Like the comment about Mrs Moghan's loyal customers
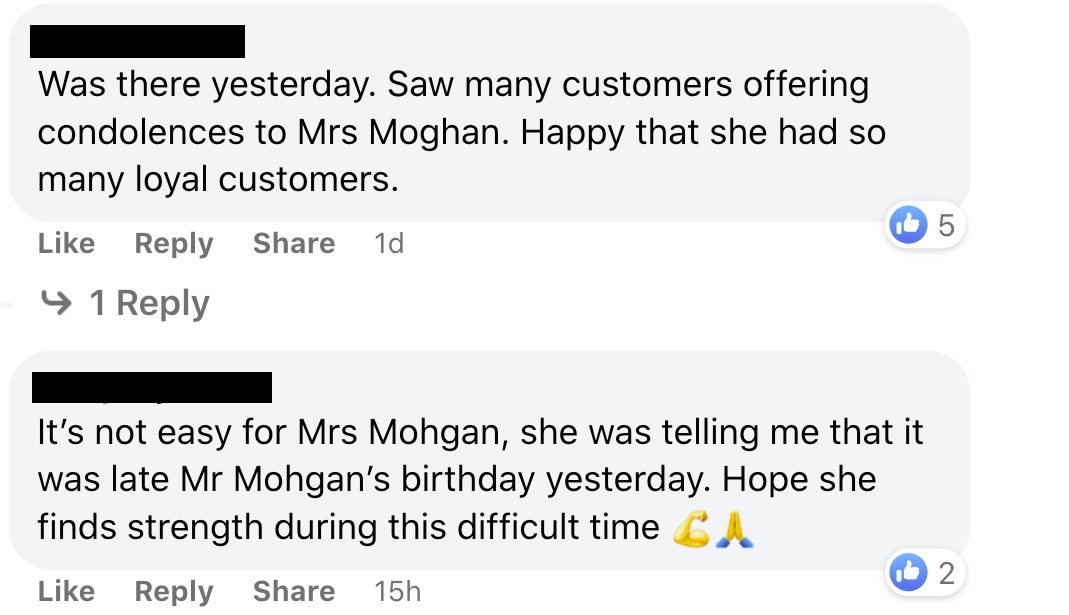Screen dimensions: 1069x615 (66, 243)
